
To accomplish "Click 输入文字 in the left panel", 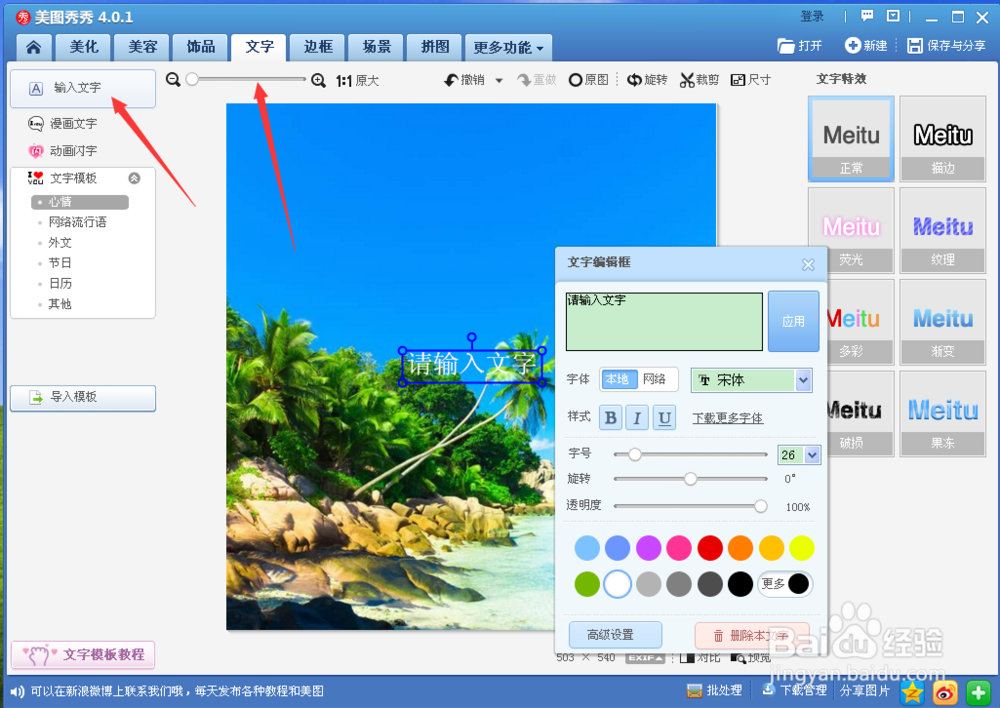I will point(83,88).
